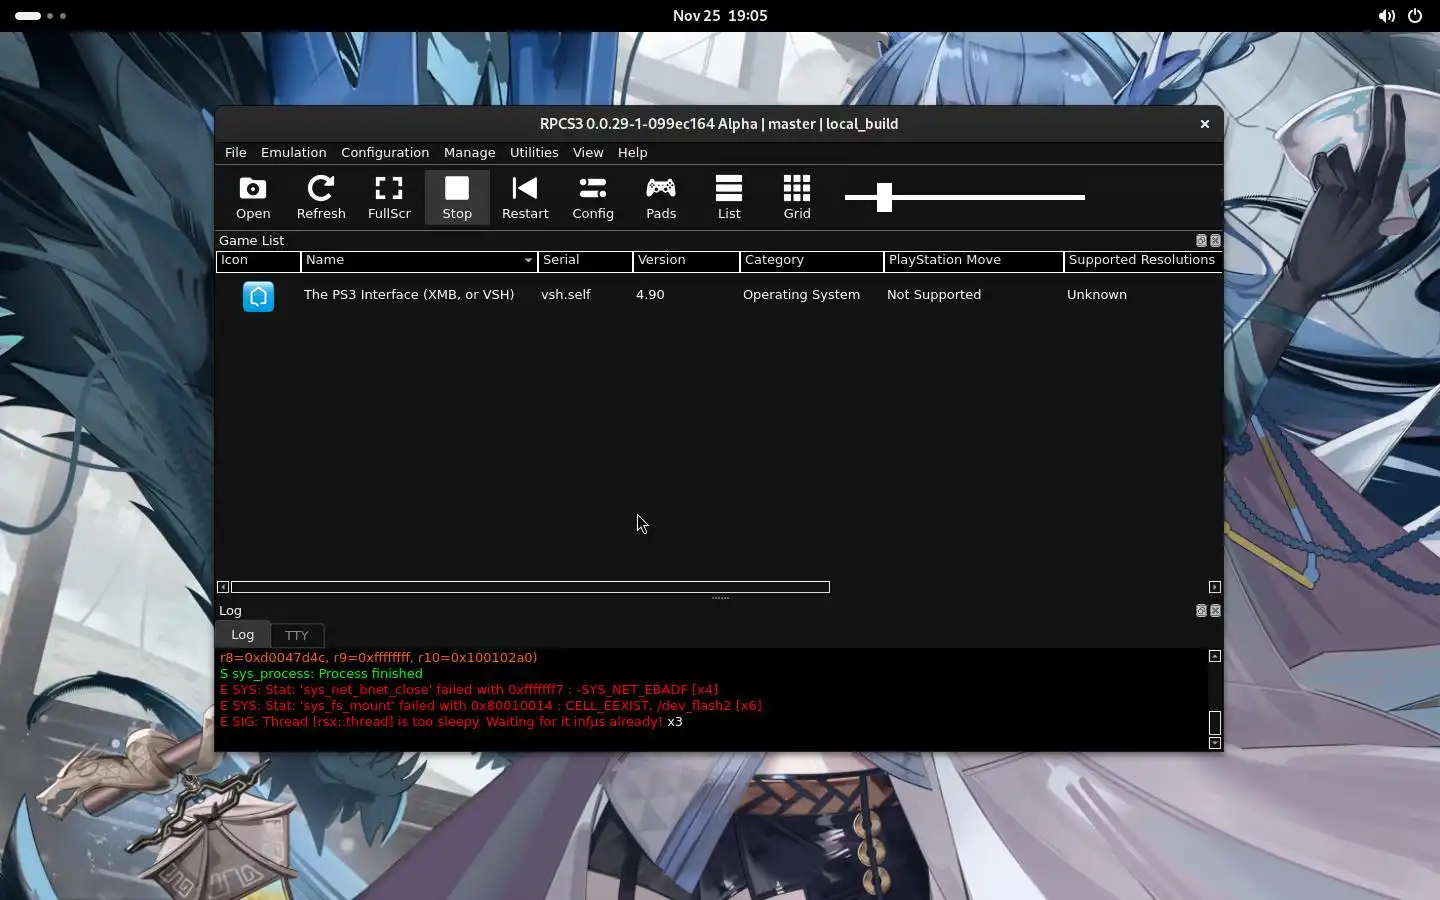The width and height of the screenshot is (1440, 900).
Task: Open a game with the Open icon
Action: (x=253, y=197)
